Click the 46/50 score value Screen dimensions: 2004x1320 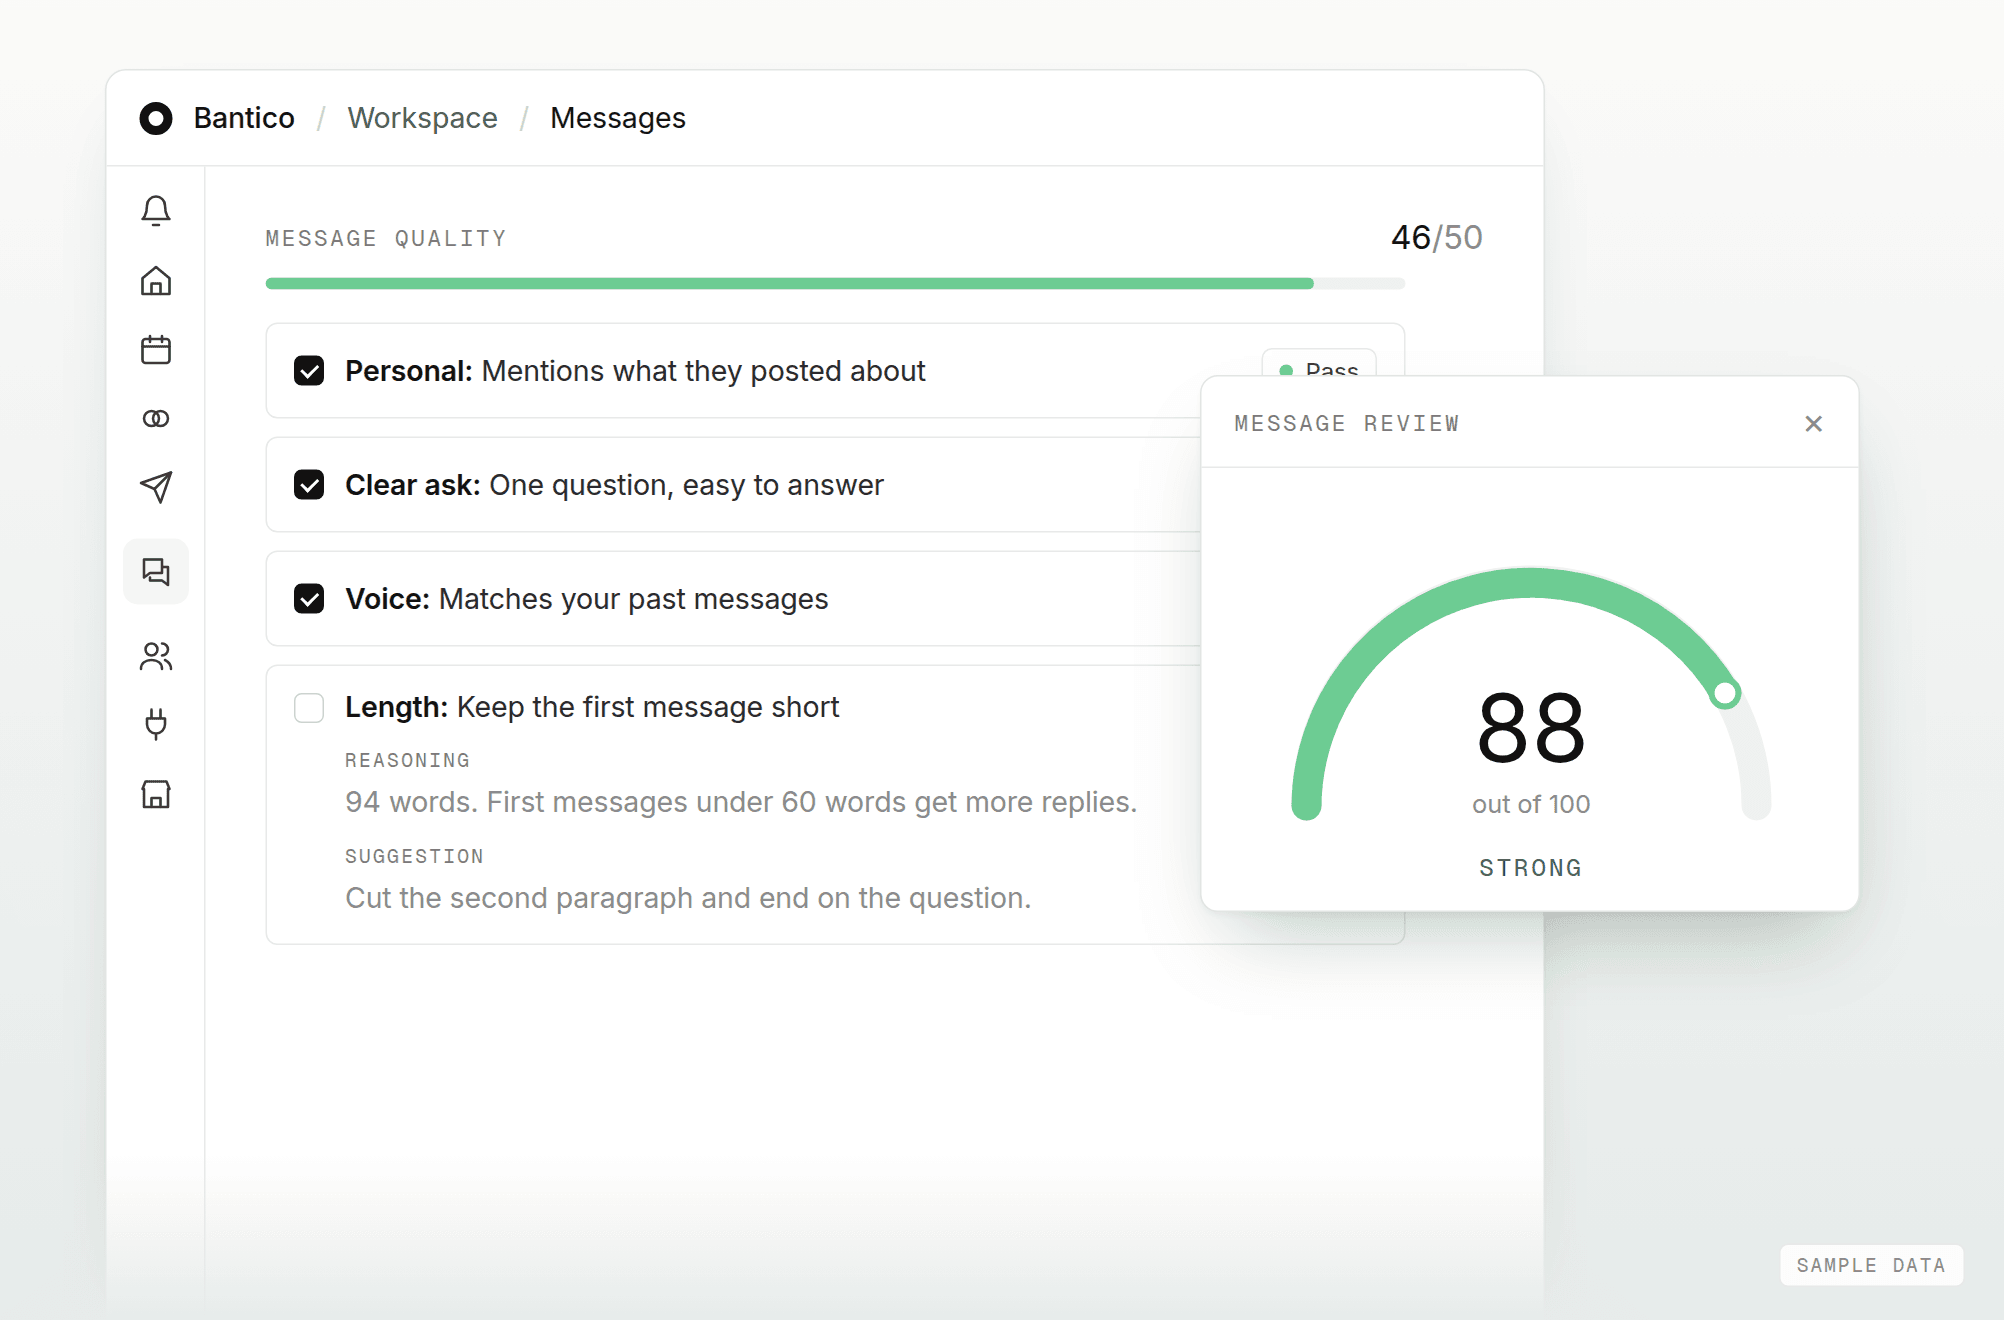(x=1436, y=238)
